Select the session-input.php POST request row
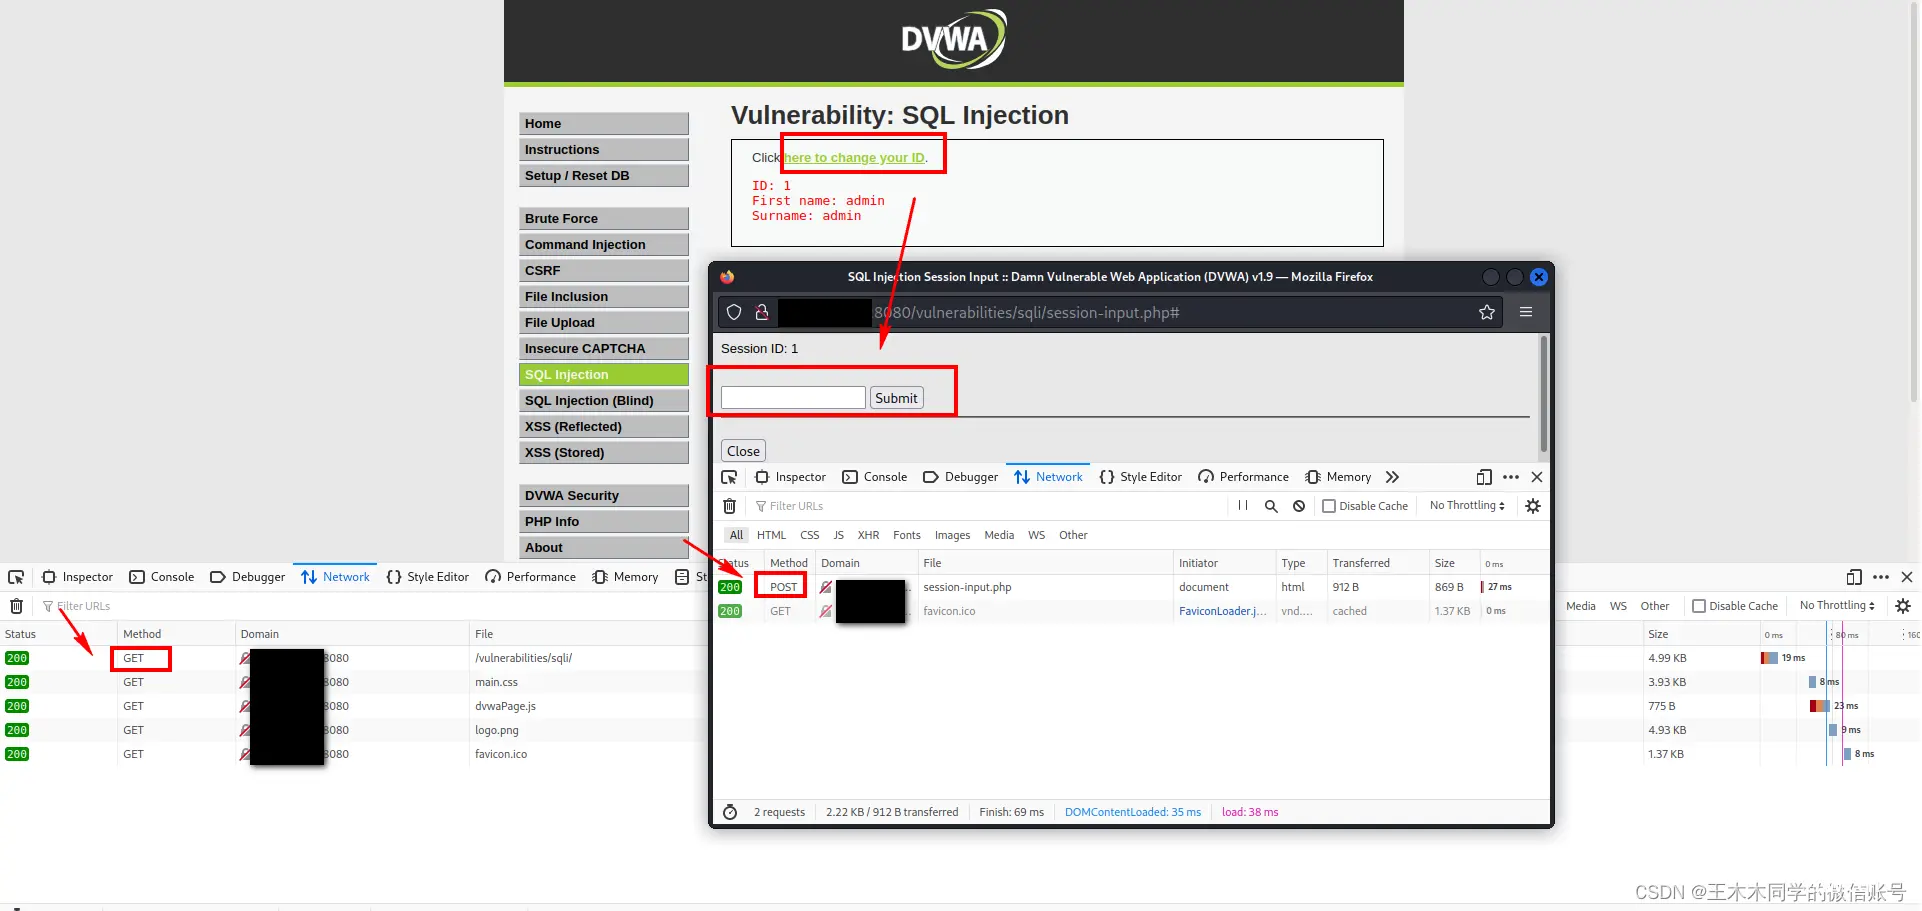1922x911 pixels. click(x=1131, y=587)
